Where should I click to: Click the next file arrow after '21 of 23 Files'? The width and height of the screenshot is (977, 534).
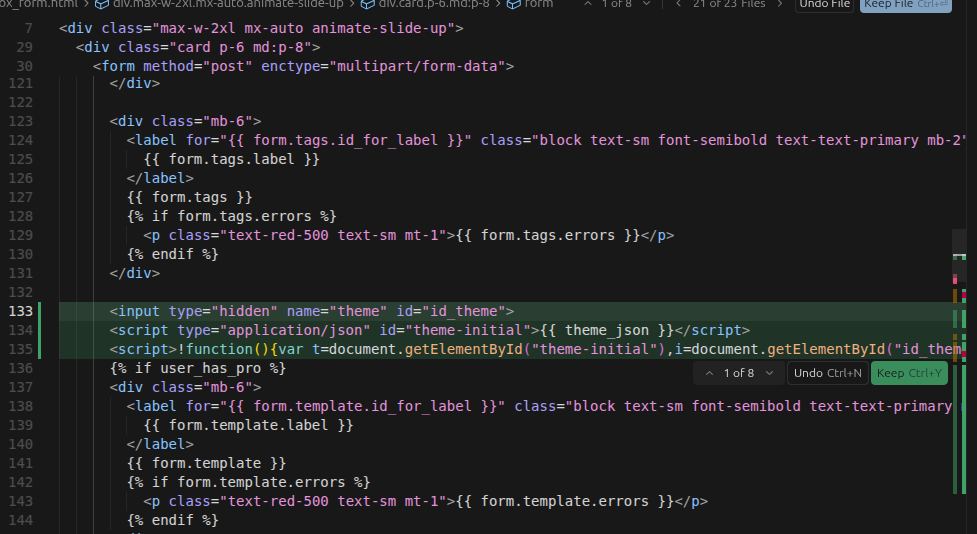point(779,4)
